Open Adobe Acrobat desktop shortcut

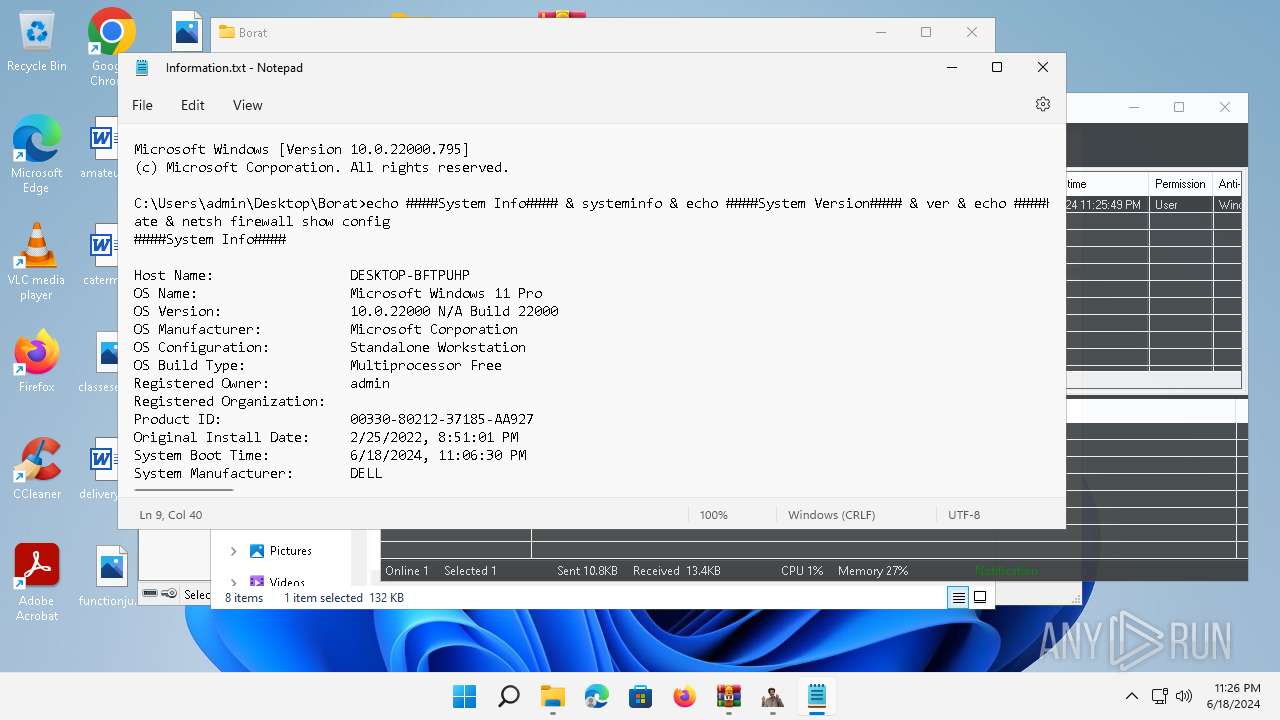tap(36, 582)
